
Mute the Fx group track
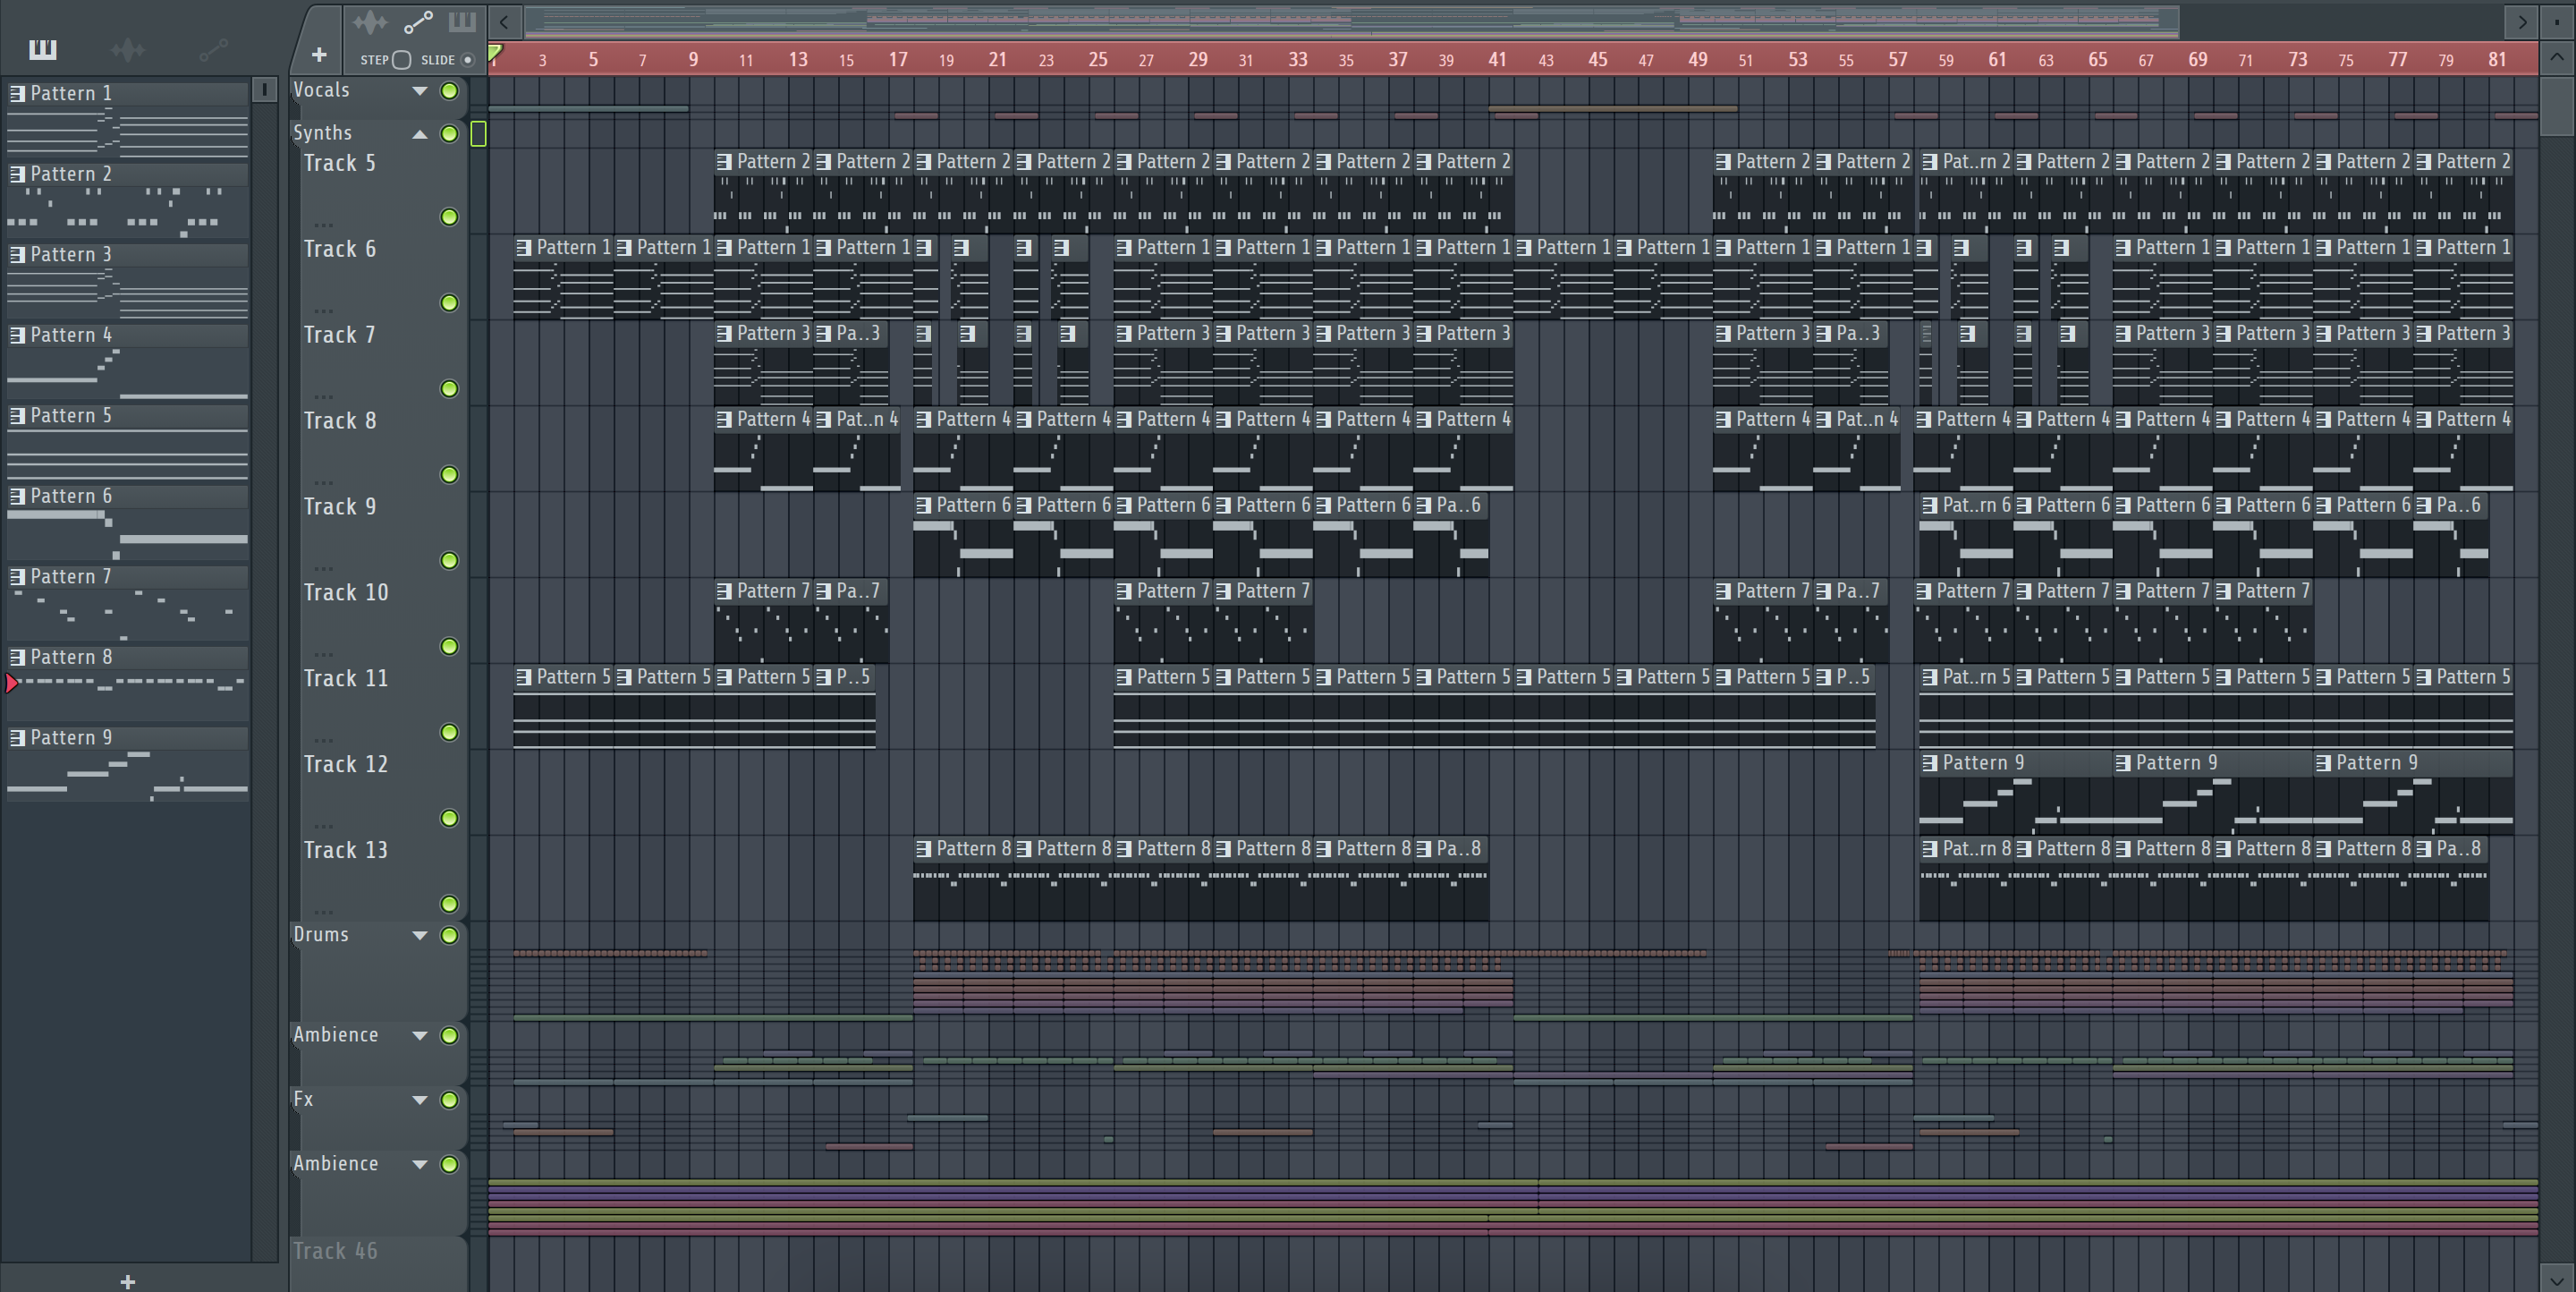[x=450, y=1100]
